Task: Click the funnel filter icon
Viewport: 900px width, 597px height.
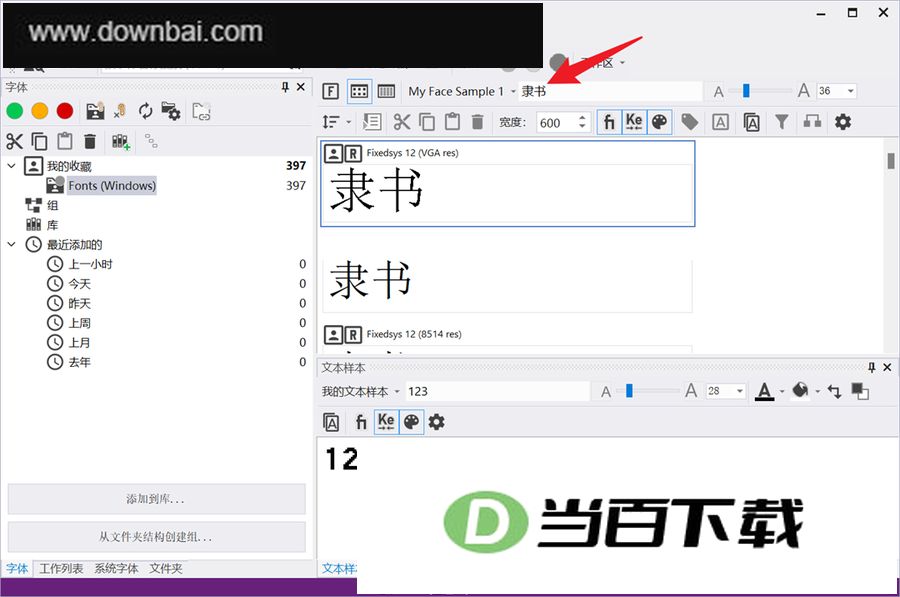Action: [x=782, y=122]
